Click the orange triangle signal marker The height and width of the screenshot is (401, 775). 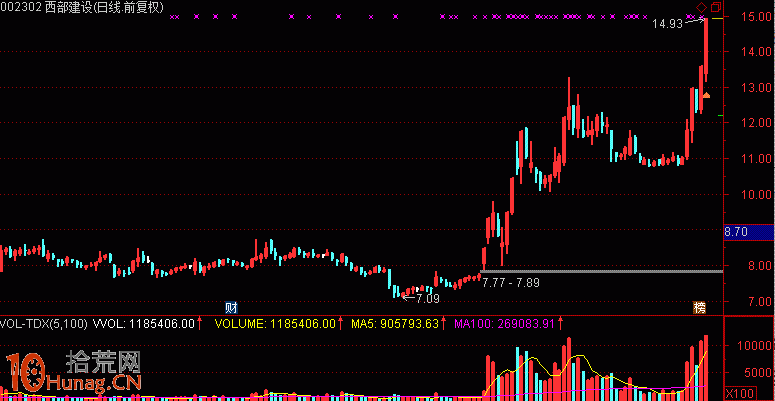706,95
